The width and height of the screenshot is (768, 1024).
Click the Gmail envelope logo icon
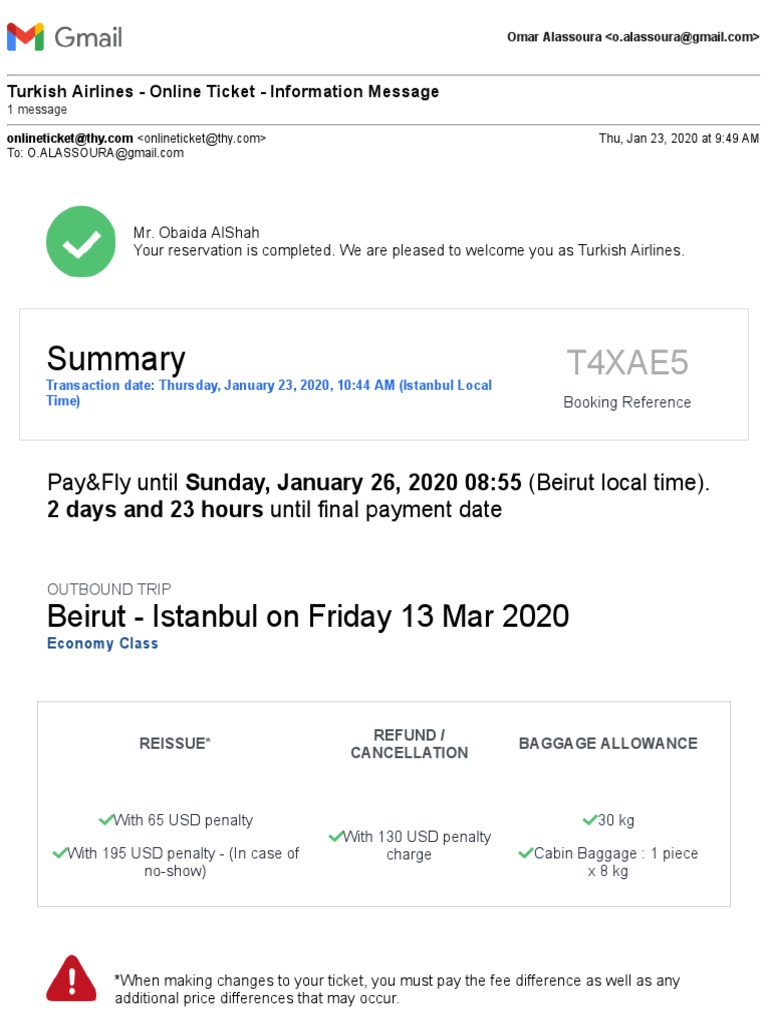[x=25, y=37]
